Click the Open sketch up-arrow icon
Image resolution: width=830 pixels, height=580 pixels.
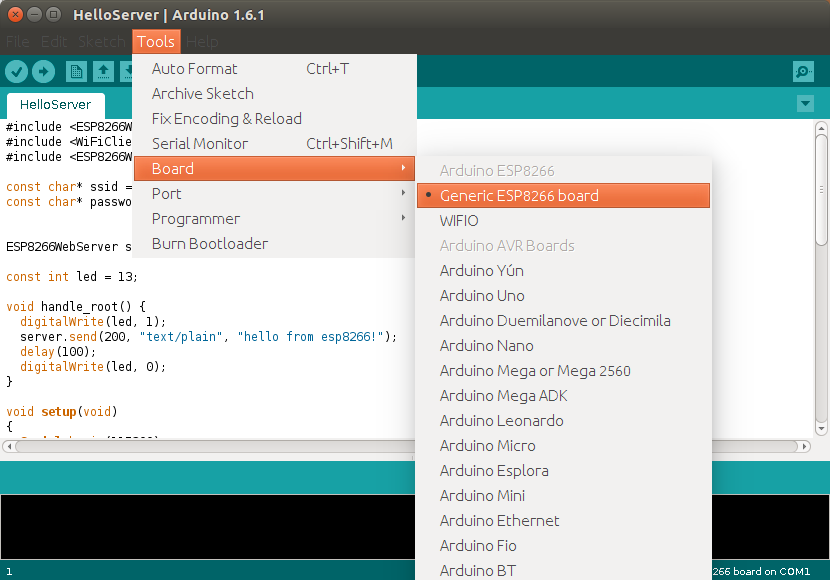(x=103, y=71)
